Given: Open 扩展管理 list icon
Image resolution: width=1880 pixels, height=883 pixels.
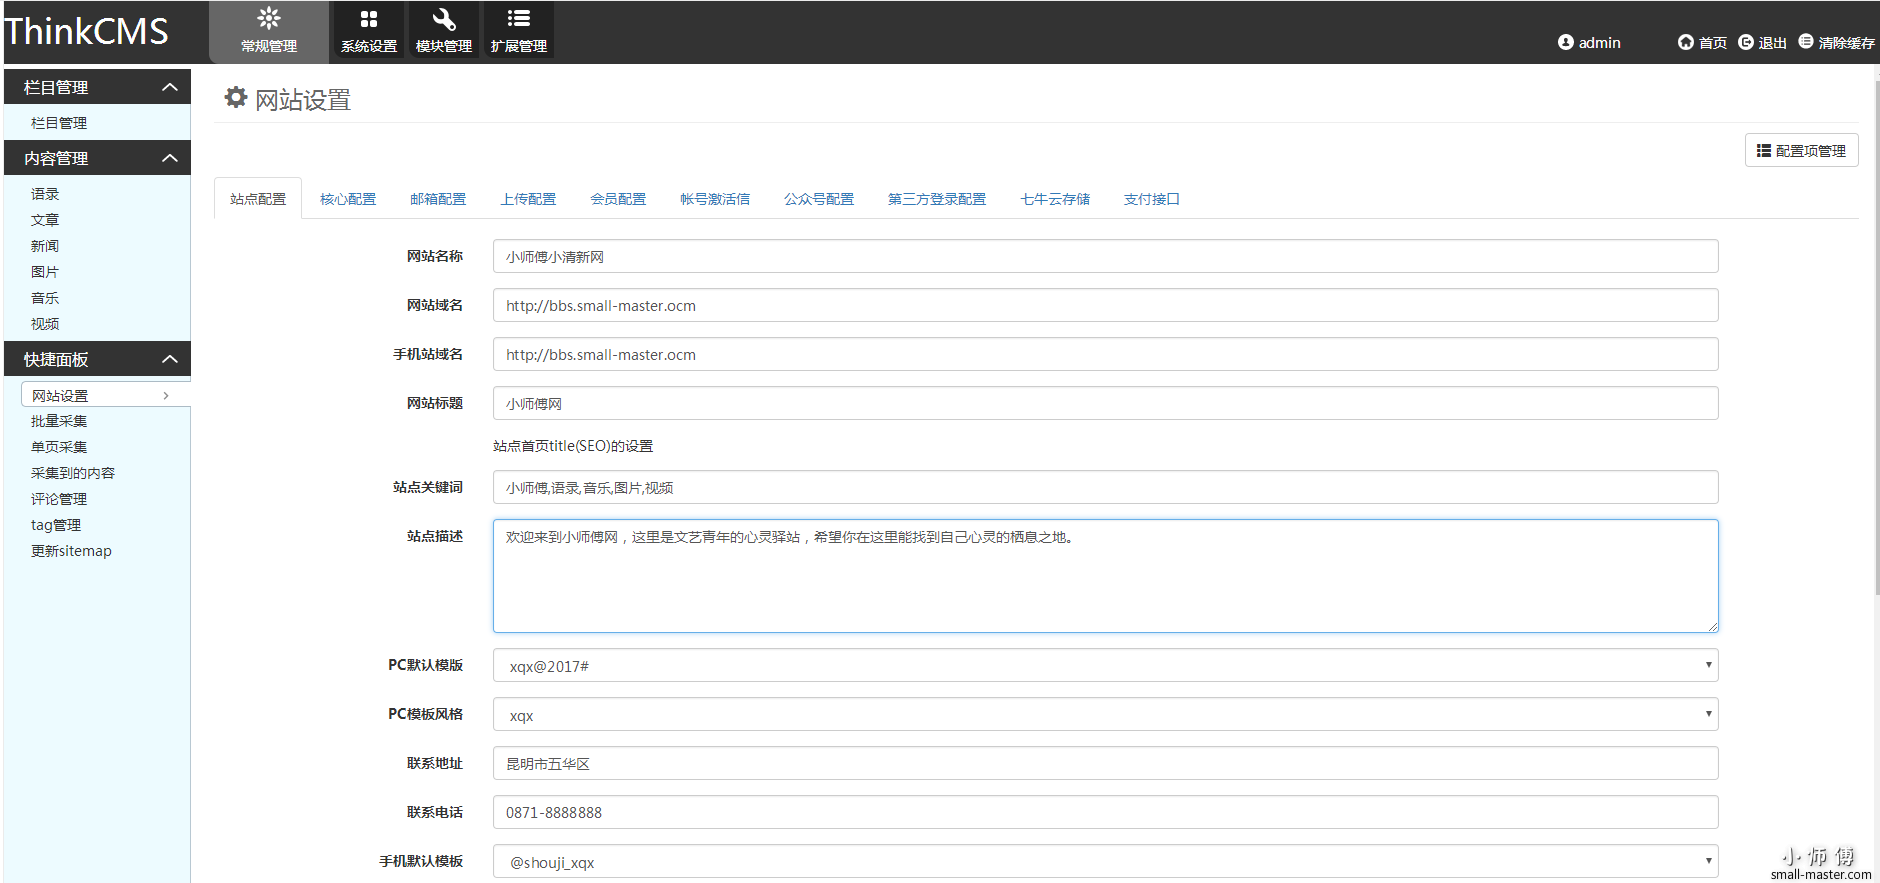Looking at the screenshot, I should (x=519, y=18).
